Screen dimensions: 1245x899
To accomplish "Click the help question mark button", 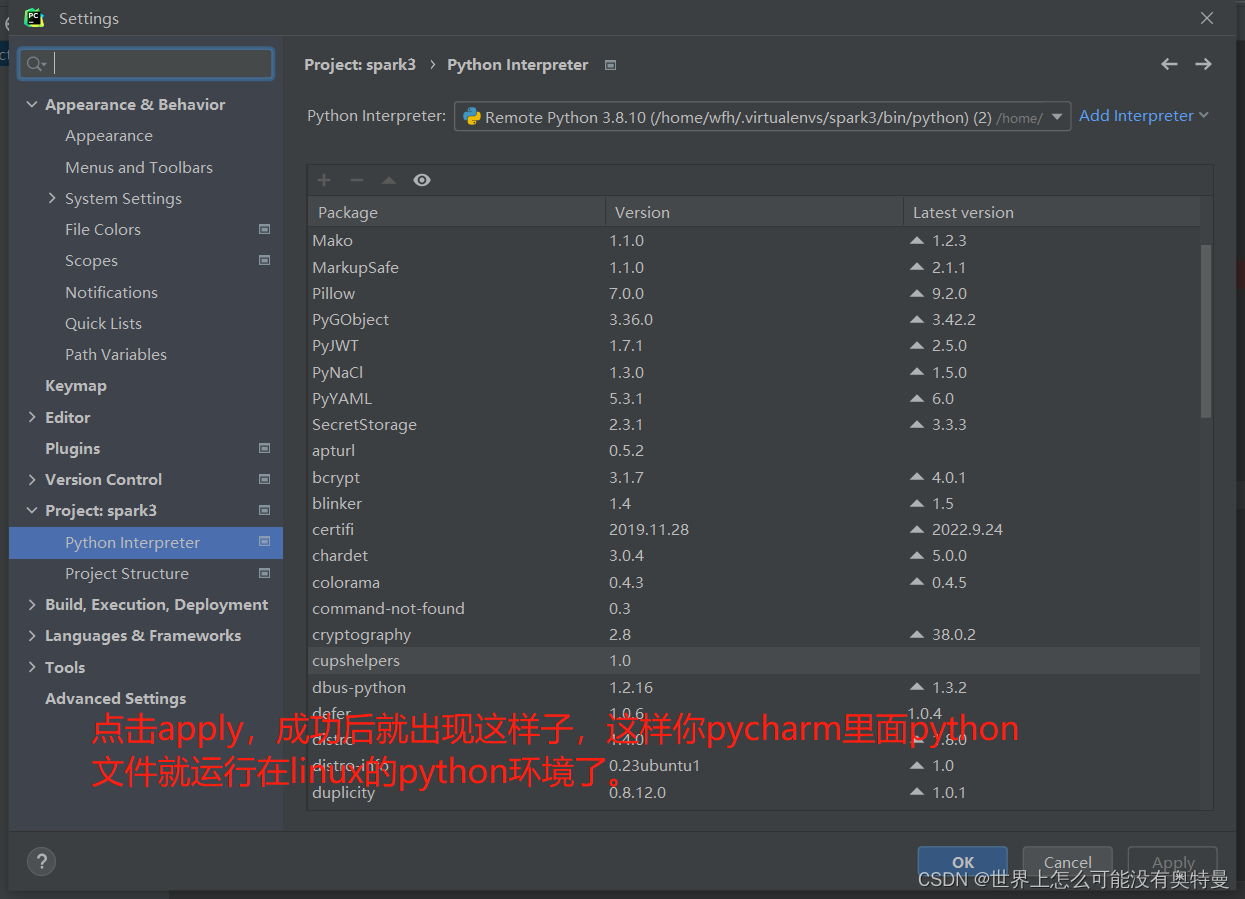I will 41,861.
